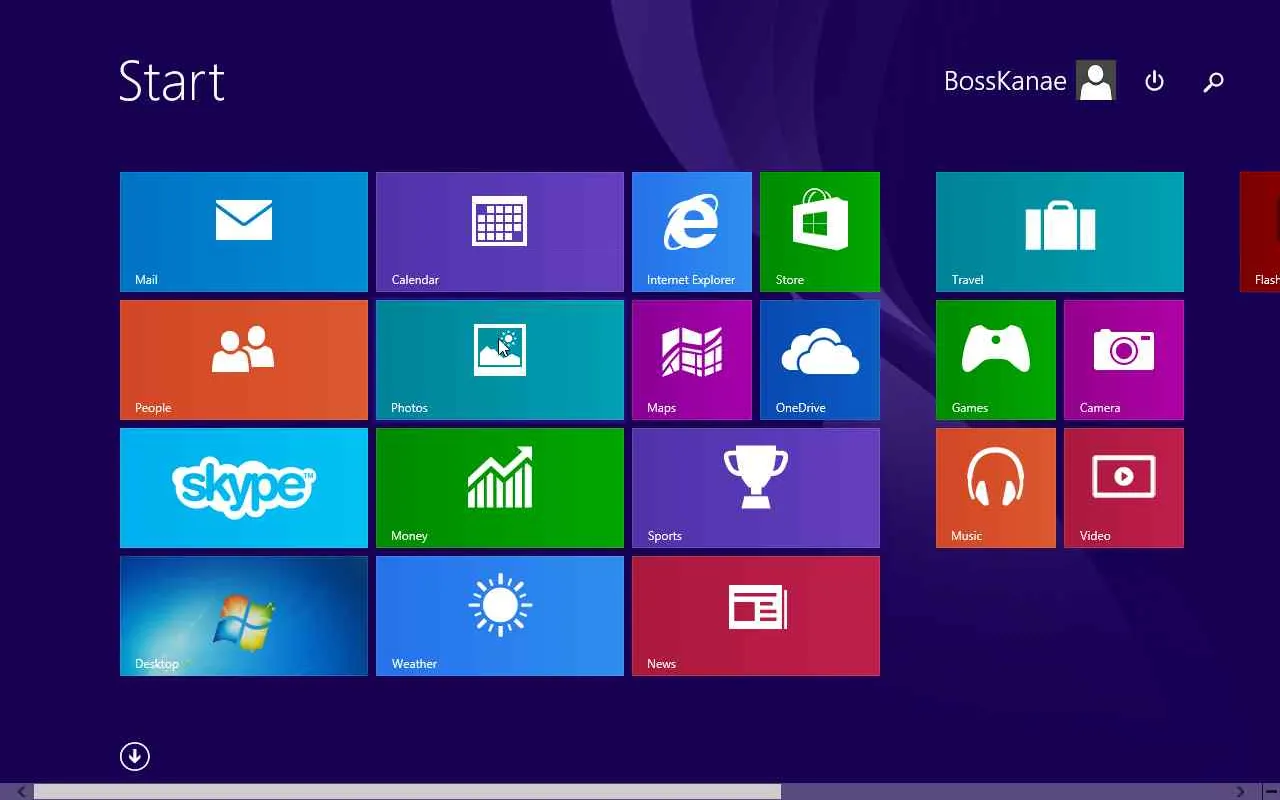Open the Travel app tile
Screen dimensions: 1280x800
click(1060, 232)
